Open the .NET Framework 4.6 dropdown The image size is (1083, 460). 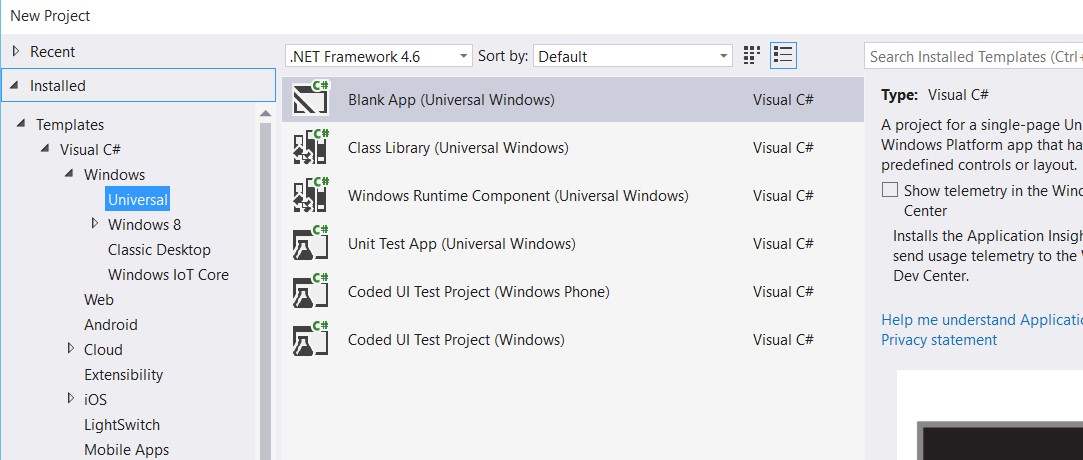[378, 56]
